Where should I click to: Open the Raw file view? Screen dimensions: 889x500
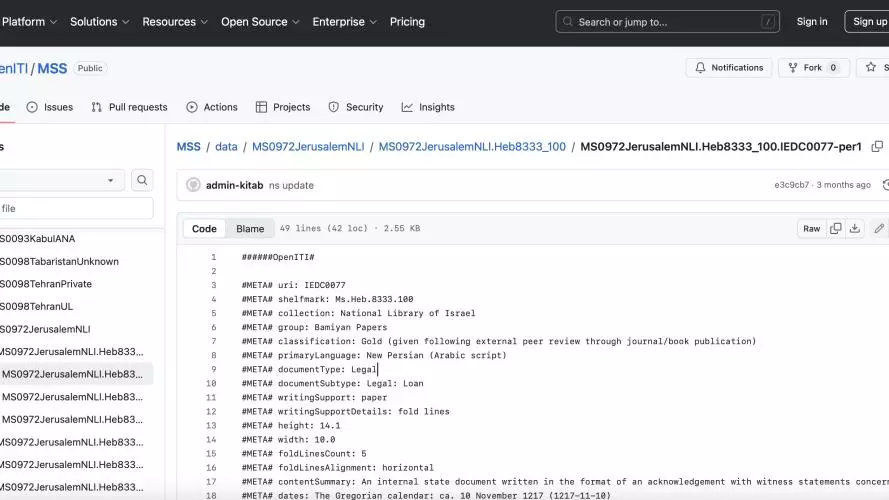[x=811, y=228]
